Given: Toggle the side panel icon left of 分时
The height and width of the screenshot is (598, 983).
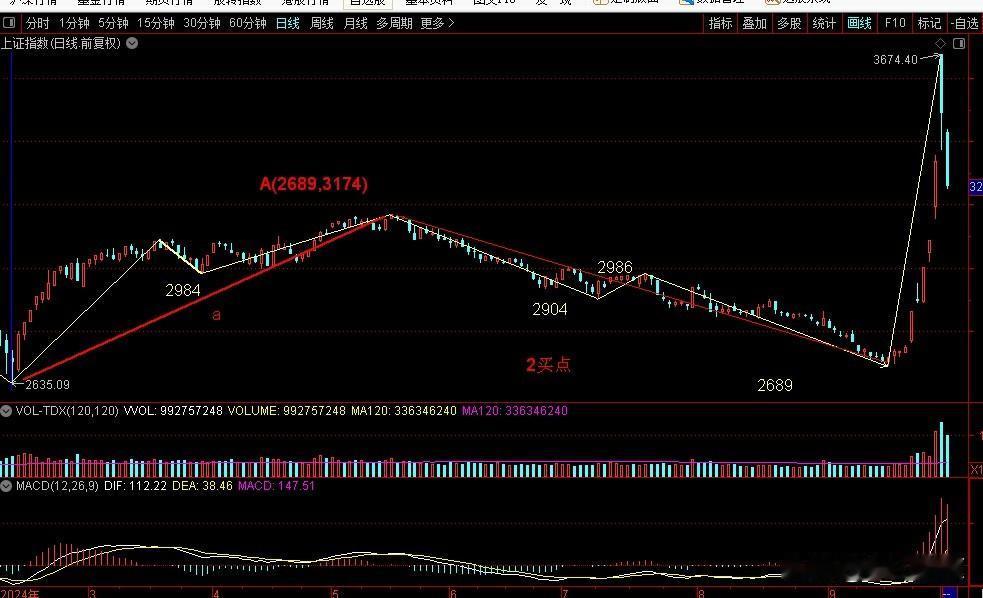Looking at the screenshot, I should 9,23.
